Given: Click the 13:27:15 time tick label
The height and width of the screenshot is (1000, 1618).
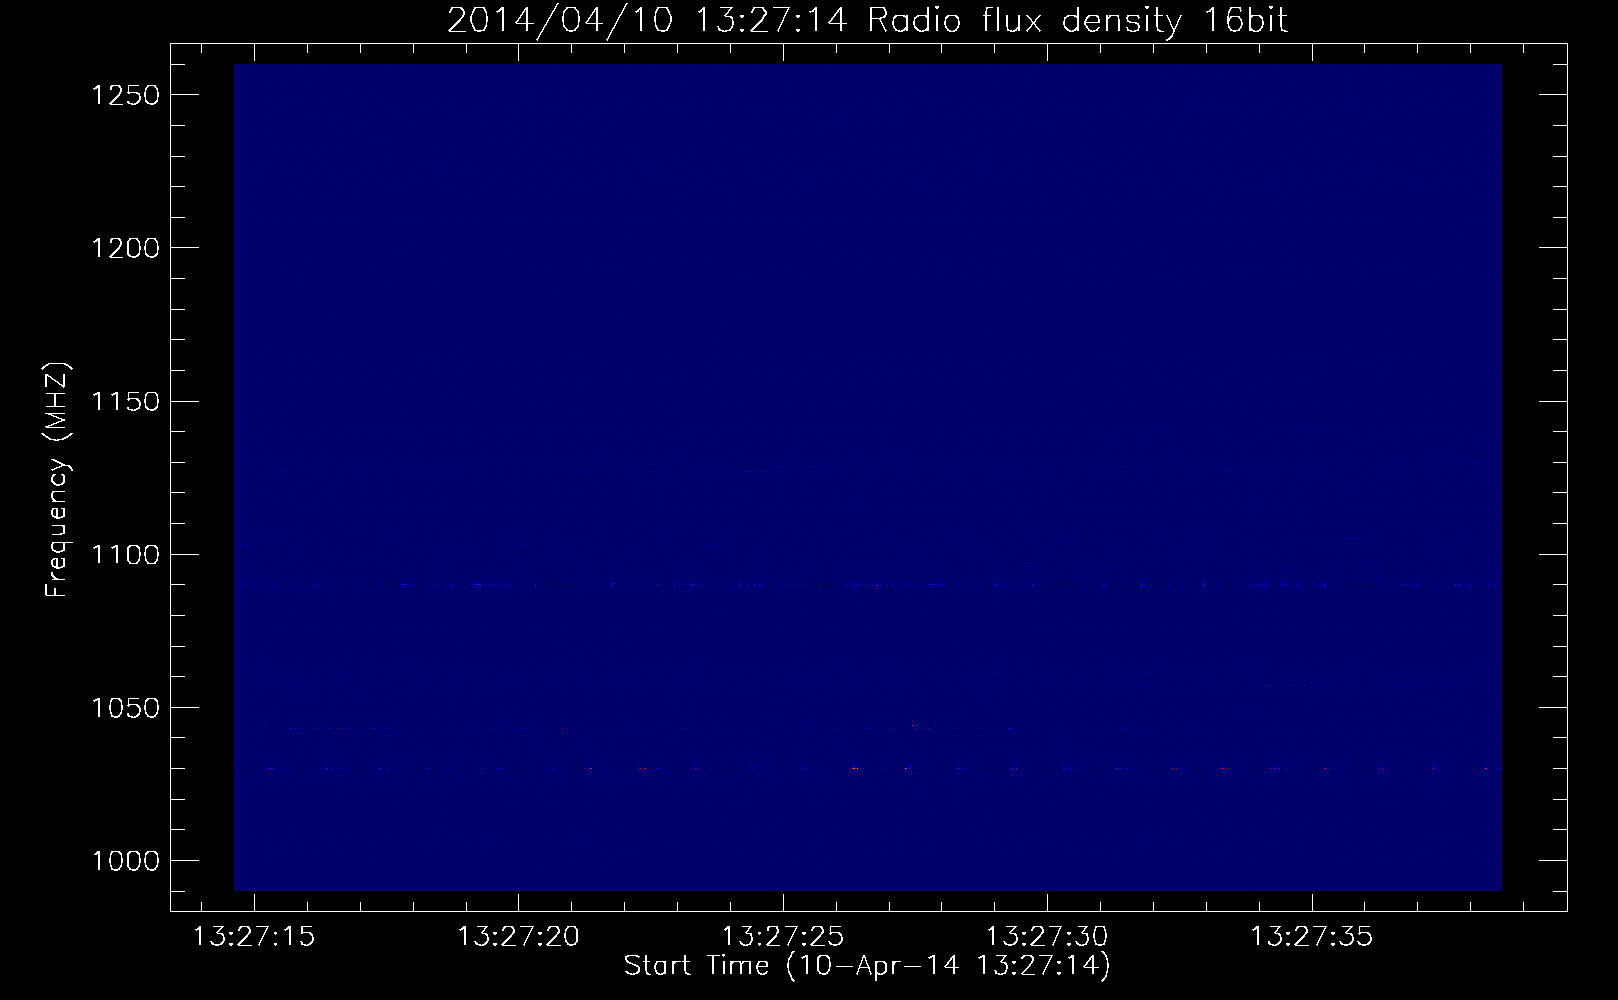Looking at the screenshot, I should [x=254, y=937].
